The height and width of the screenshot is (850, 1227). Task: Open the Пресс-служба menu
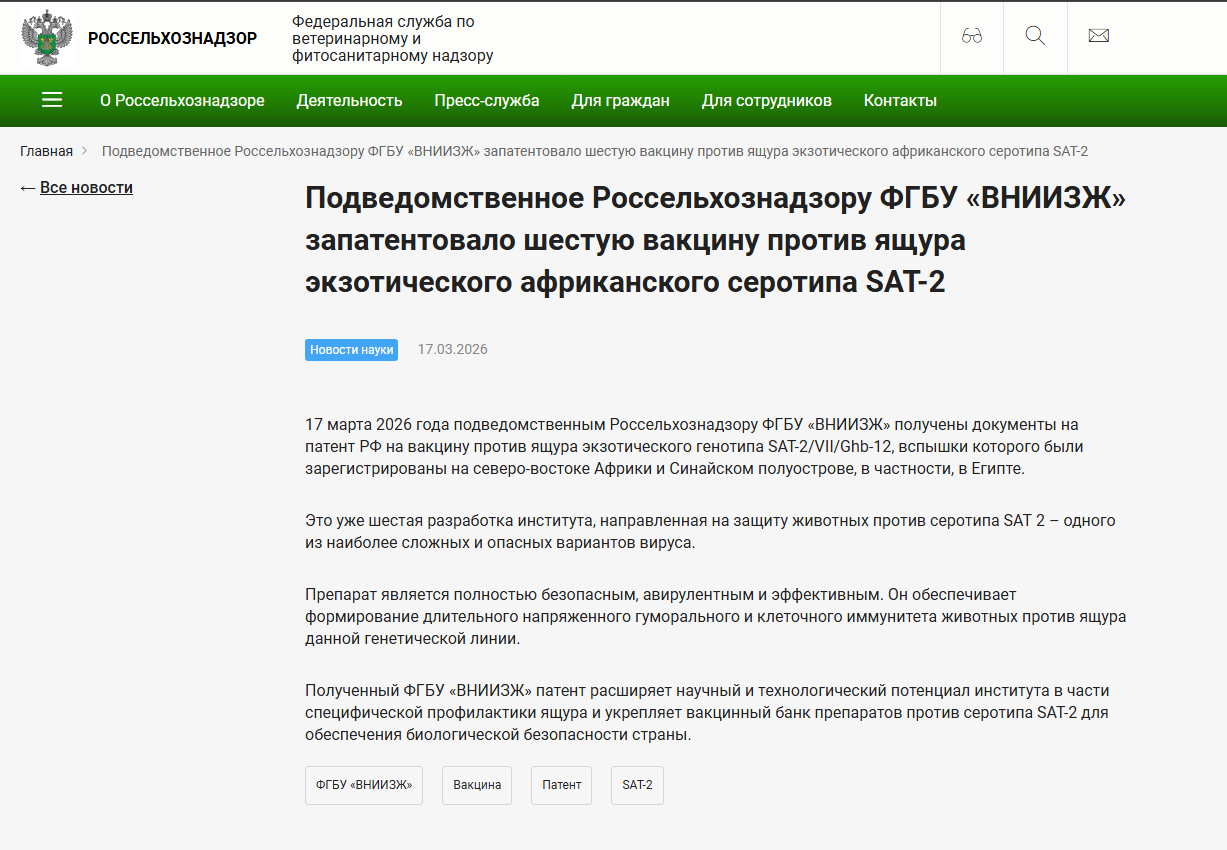[x=487, y=101]
